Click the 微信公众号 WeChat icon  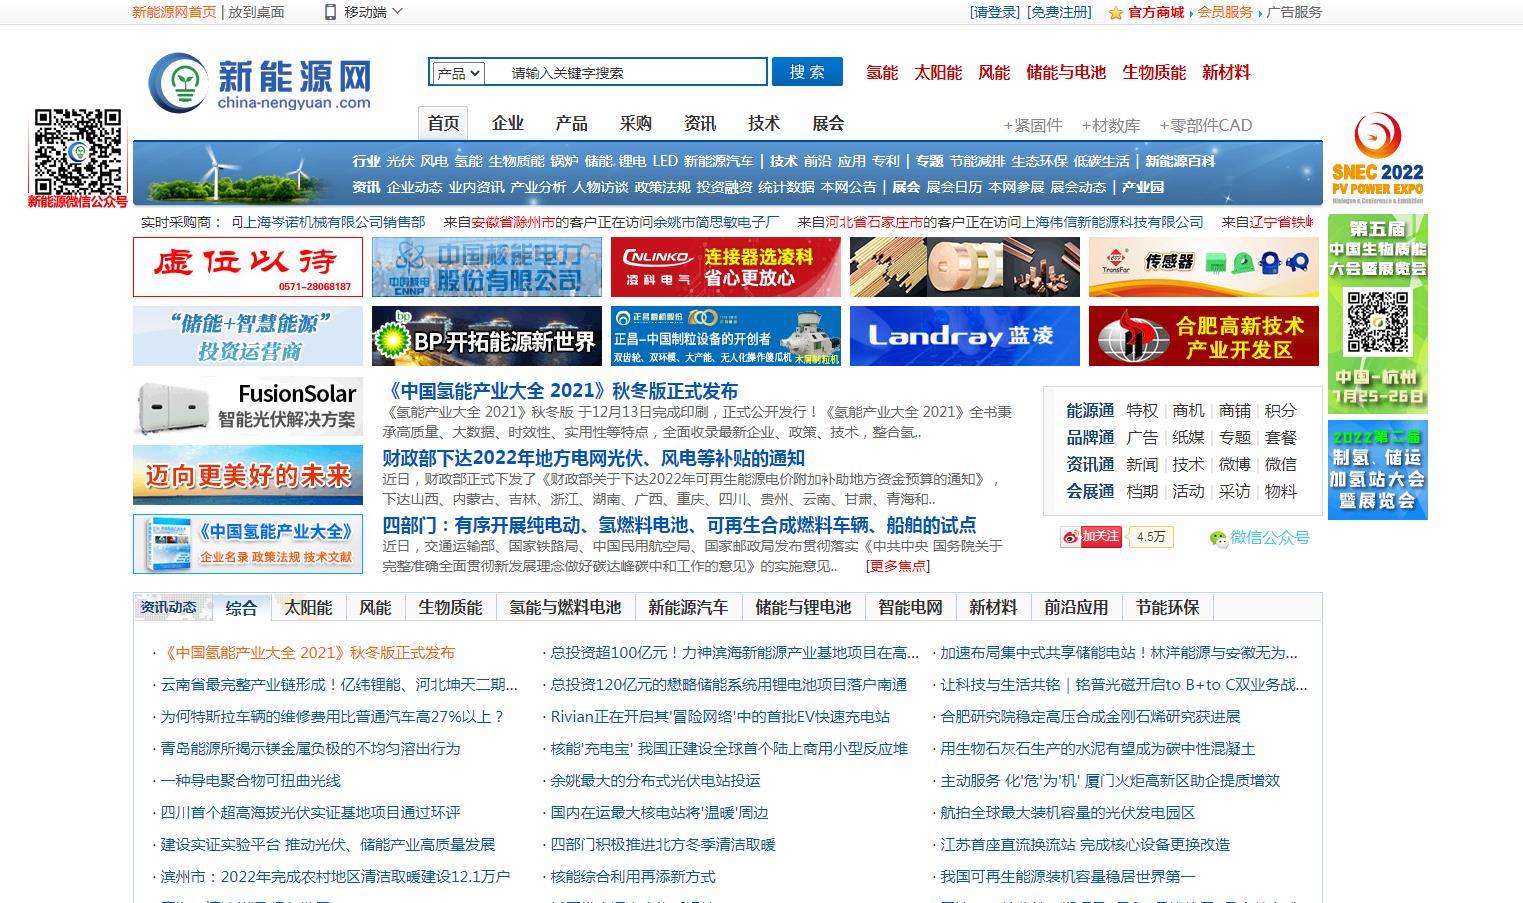pos(1218,538)
